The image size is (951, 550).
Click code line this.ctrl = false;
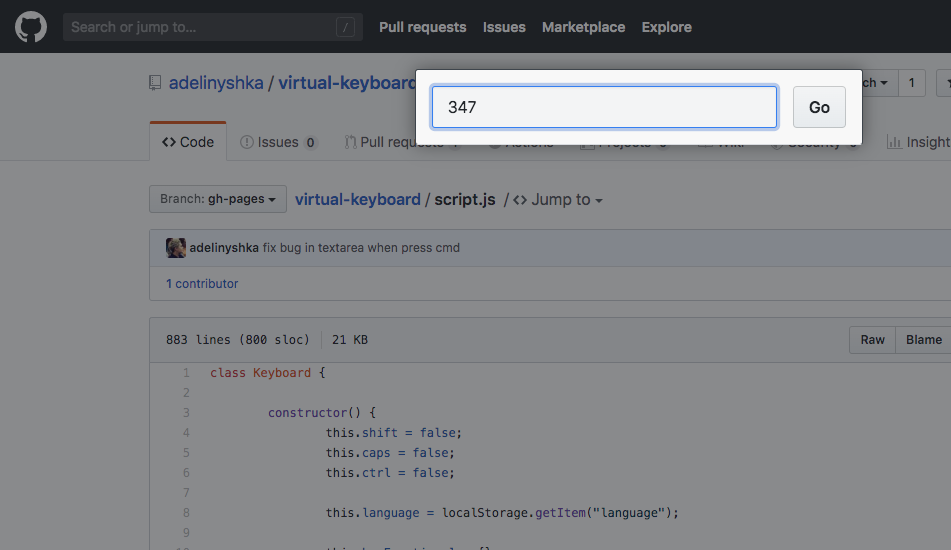click(x=390, y=473)
